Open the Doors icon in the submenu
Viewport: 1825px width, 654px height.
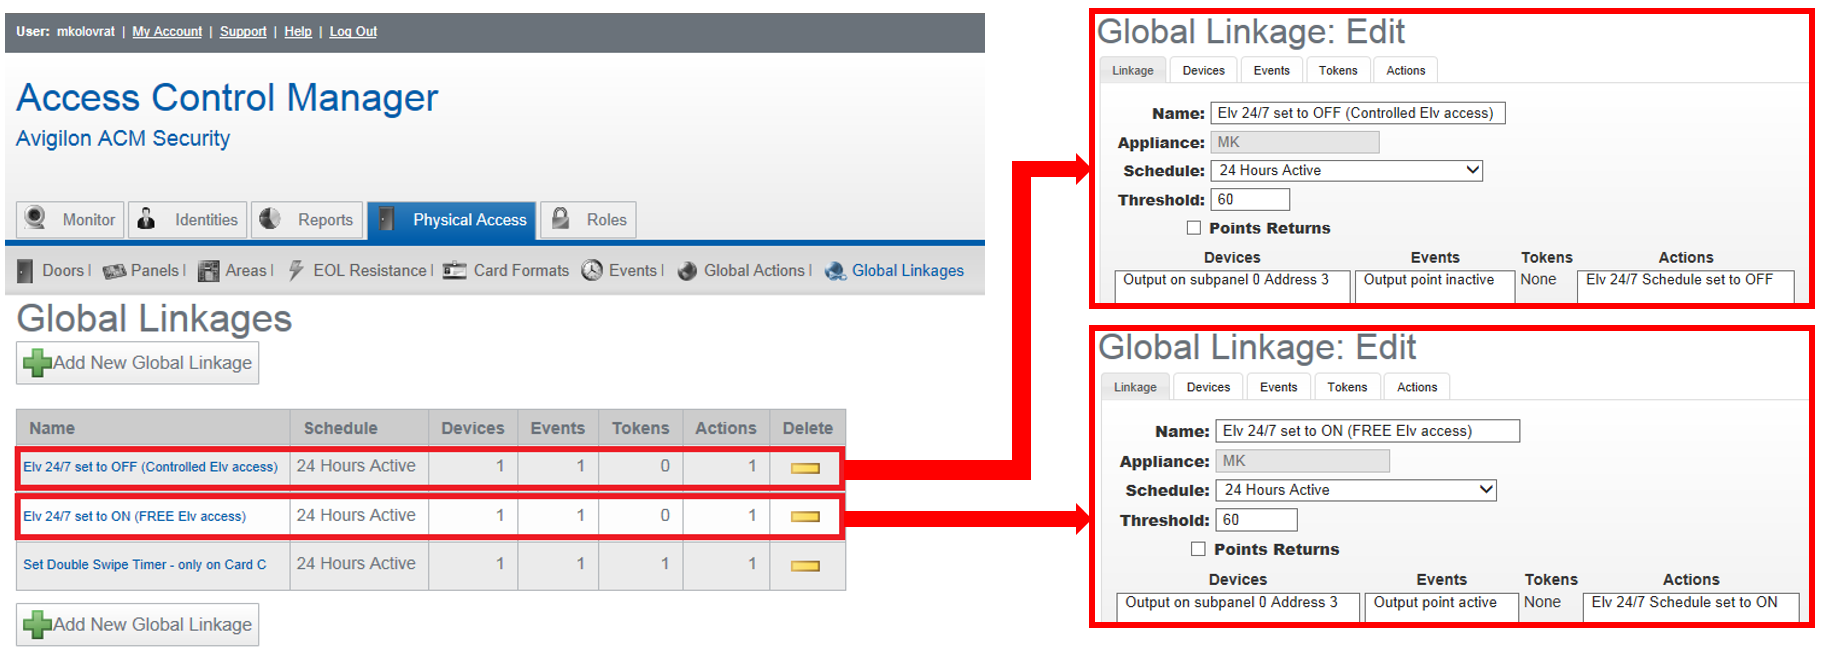click(26, 271)
